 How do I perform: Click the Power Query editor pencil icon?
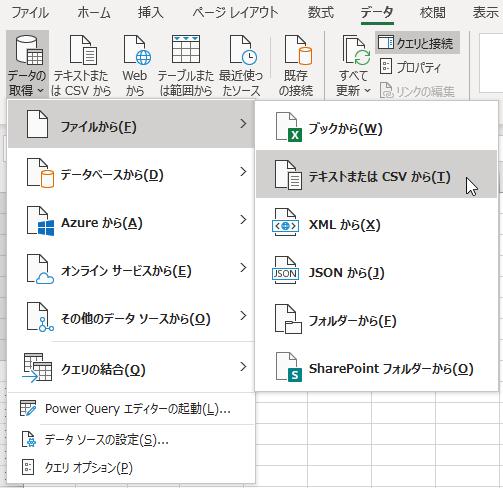(x=28, y=408)
